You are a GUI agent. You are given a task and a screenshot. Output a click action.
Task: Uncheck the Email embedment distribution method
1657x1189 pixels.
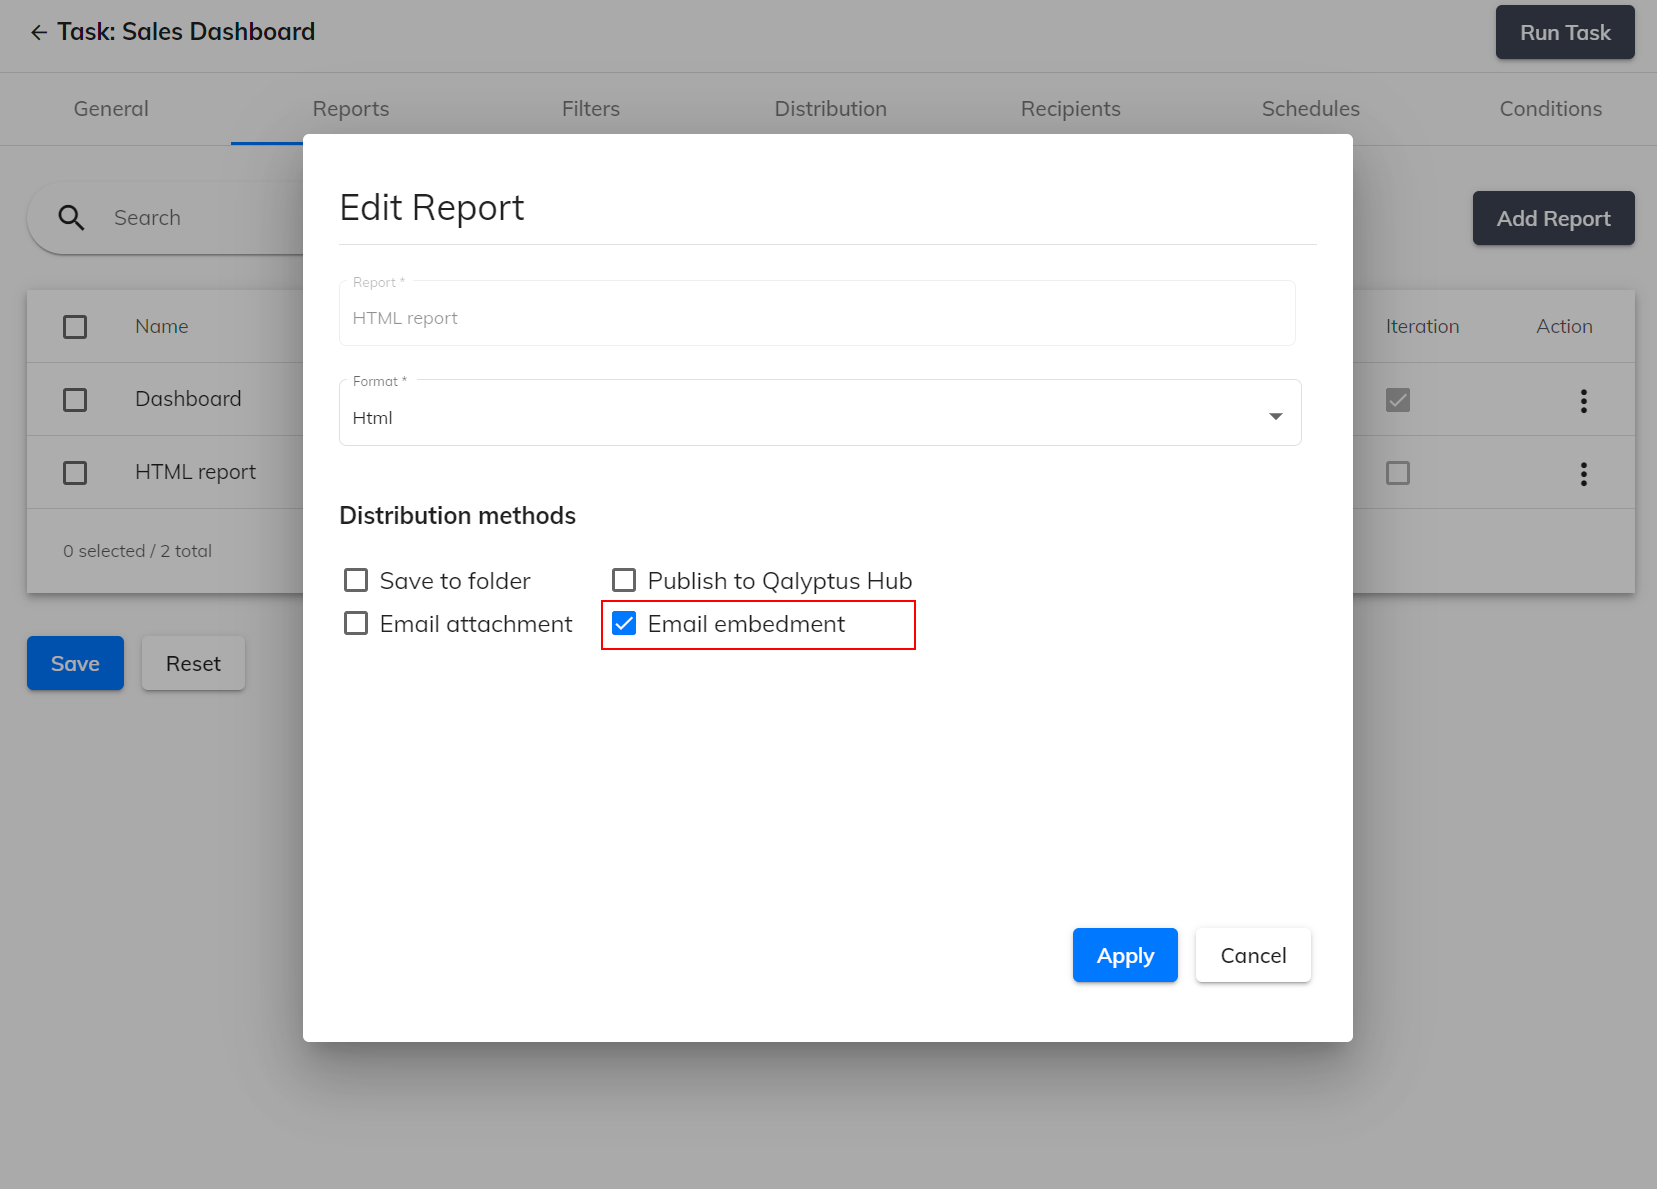point(624,623)
